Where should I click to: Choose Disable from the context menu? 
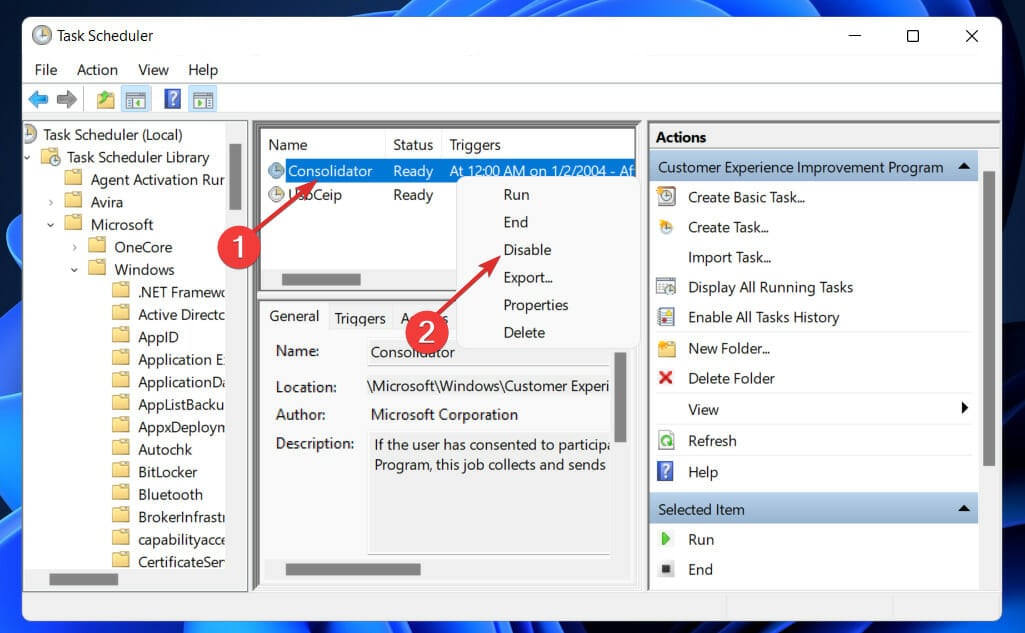click(528, 250)
